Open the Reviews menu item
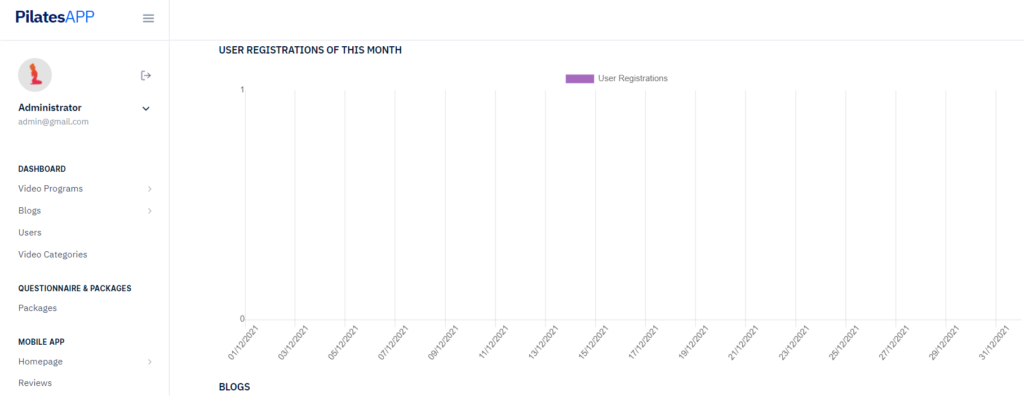 (35, 383)
